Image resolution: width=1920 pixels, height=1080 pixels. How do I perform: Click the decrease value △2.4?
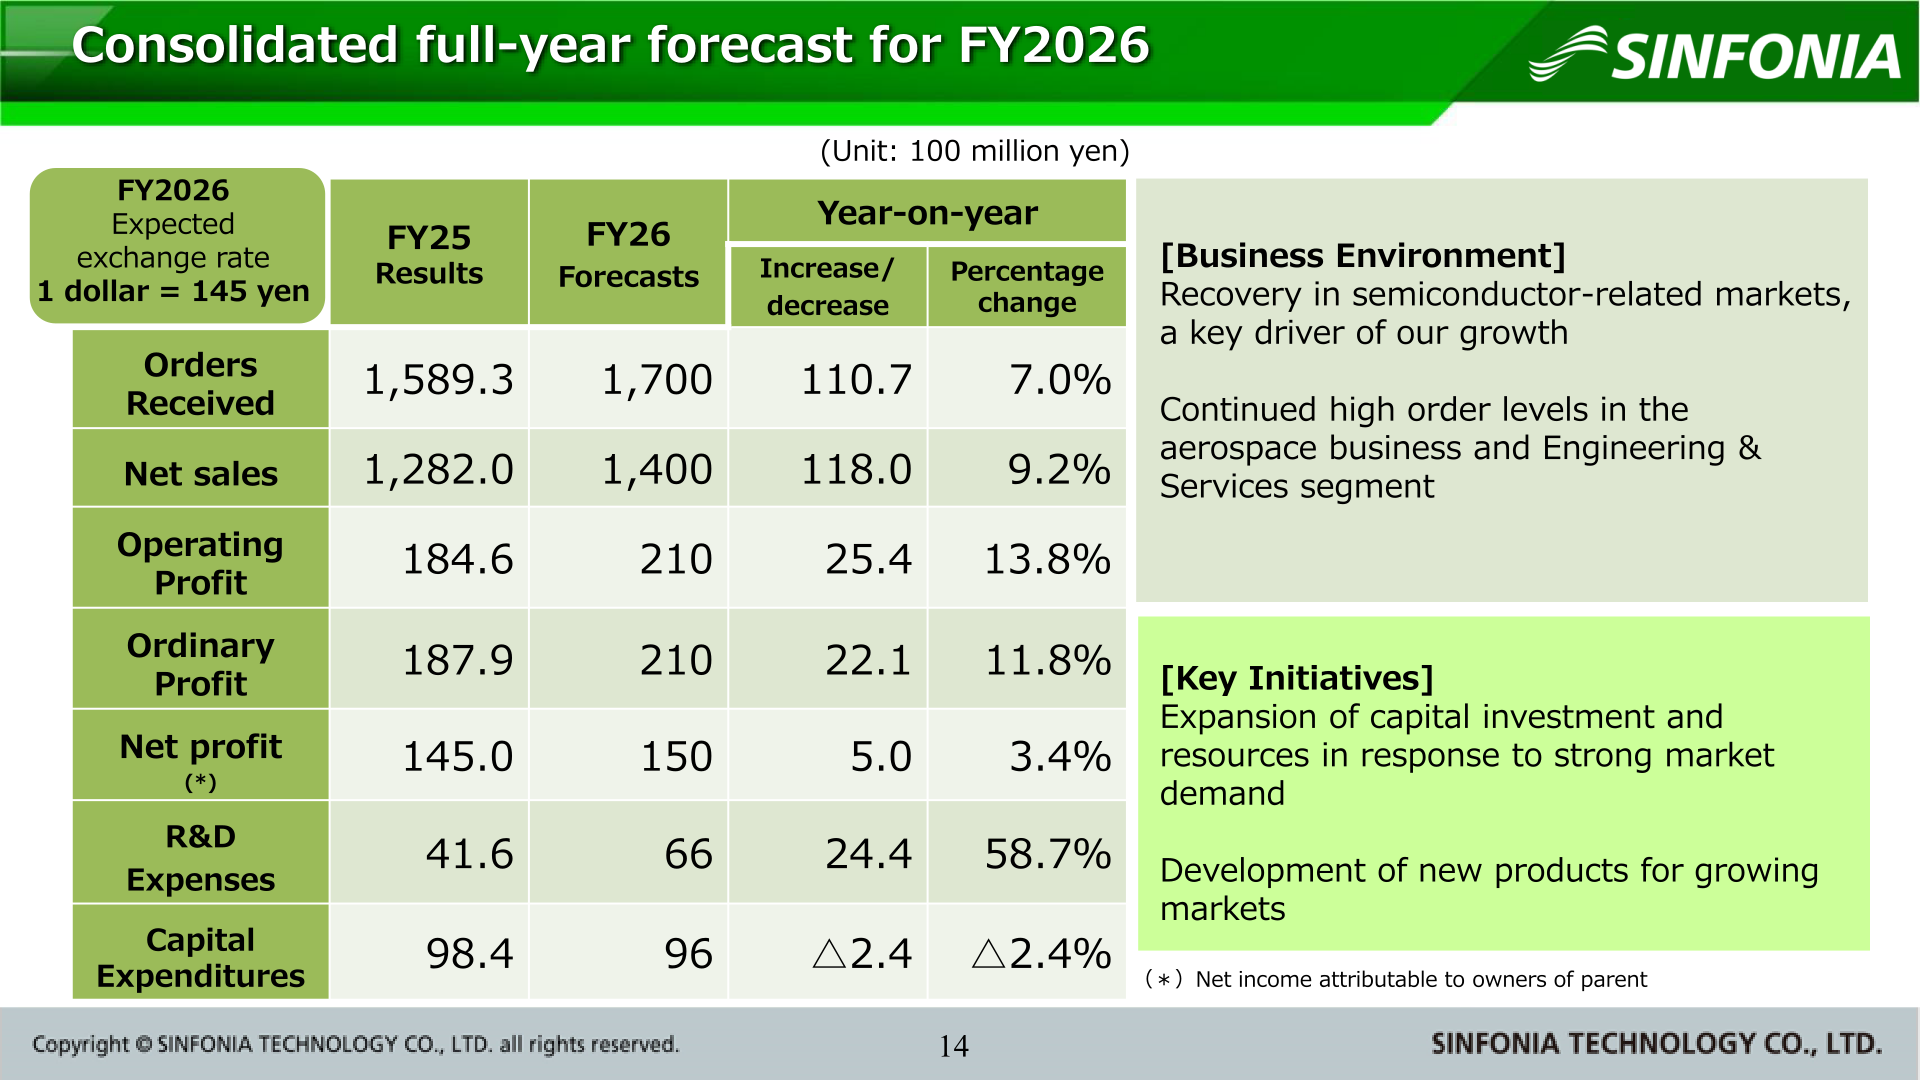pos(862,954)
